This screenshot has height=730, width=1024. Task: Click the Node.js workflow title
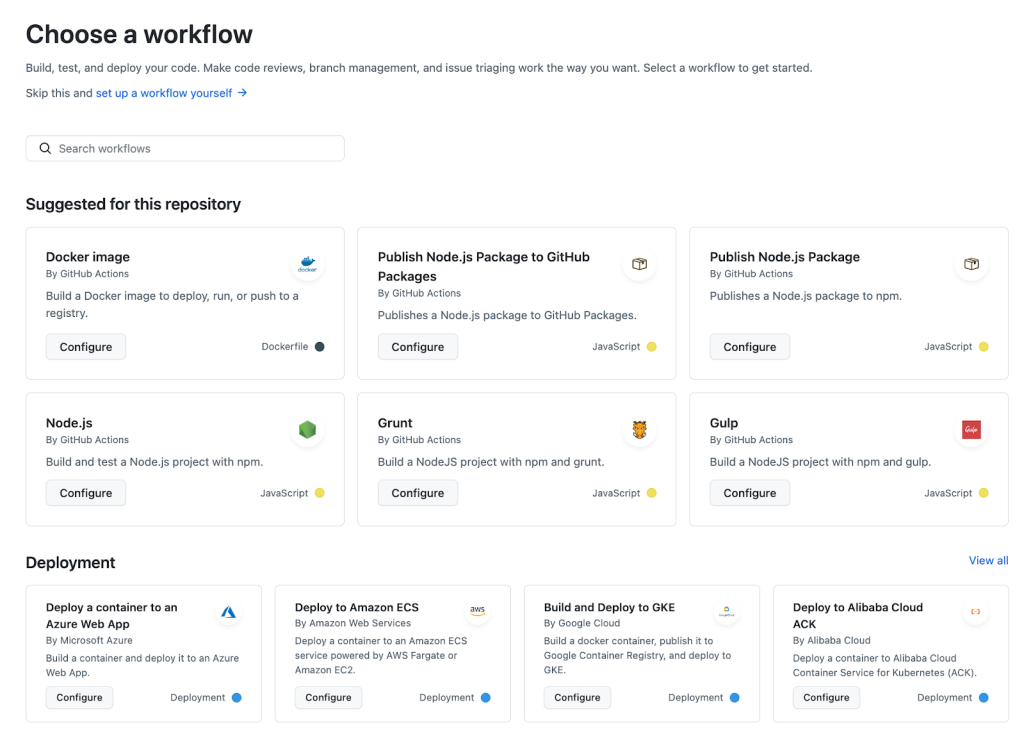click(x=69, y=423)
